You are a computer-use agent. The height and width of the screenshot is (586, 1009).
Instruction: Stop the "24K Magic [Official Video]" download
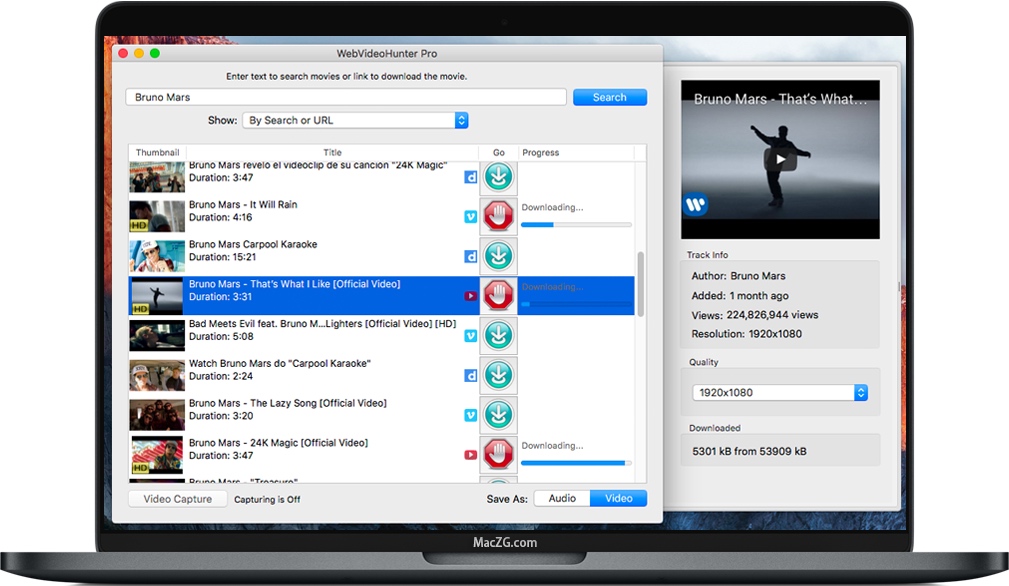tap(498, 454)
